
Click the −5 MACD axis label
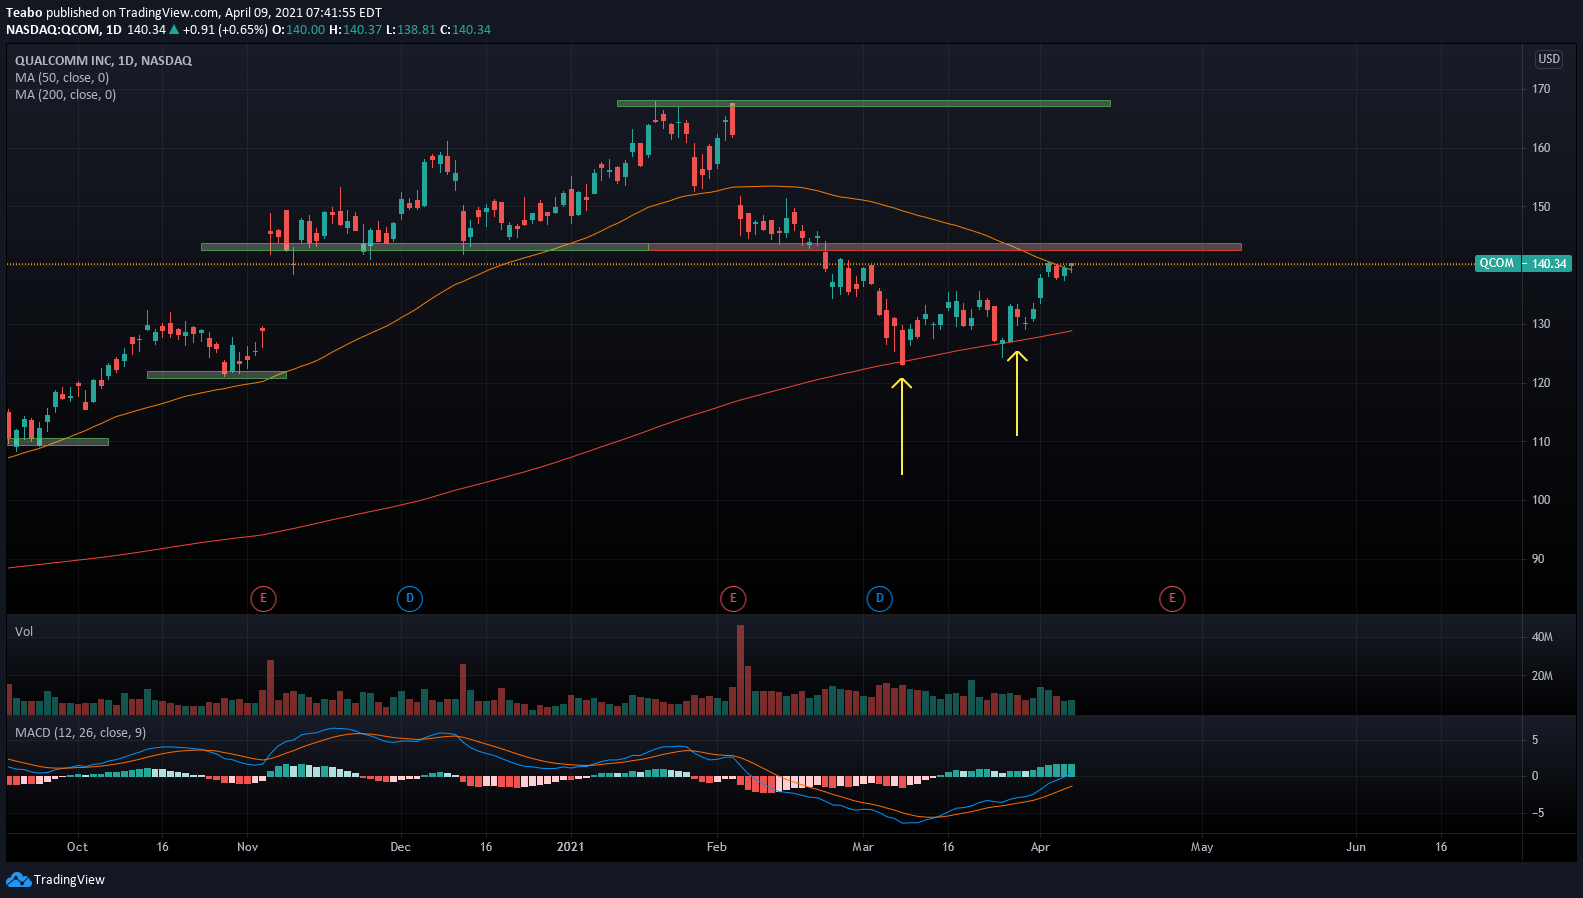tap(1538, 813)
